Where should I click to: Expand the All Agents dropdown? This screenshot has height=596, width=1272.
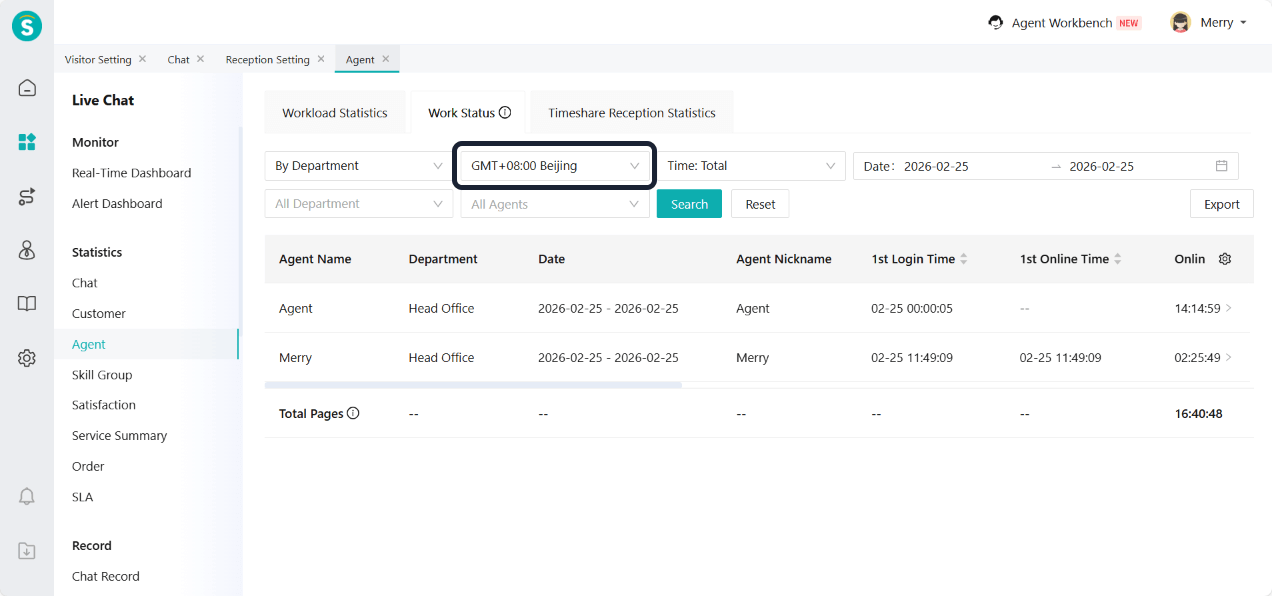[555, 204]
